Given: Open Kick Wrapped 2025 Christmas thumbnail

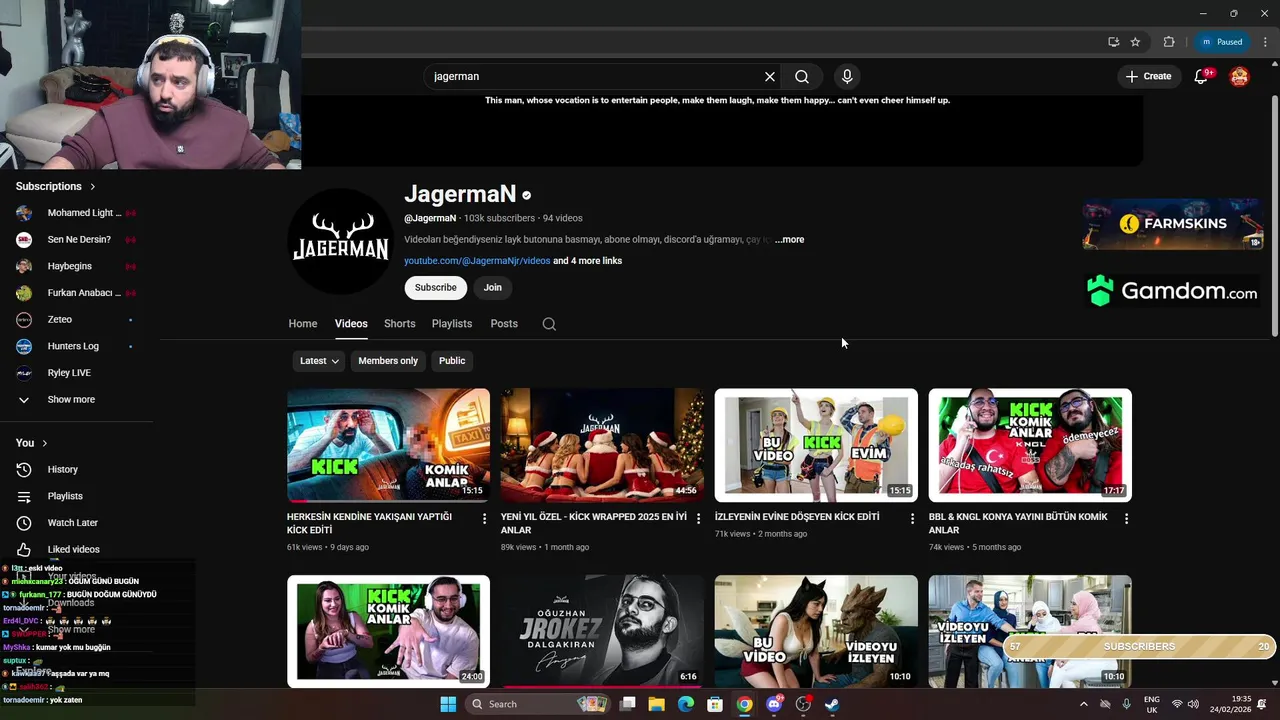Looking at the screenshot, I should click(602, 445).
